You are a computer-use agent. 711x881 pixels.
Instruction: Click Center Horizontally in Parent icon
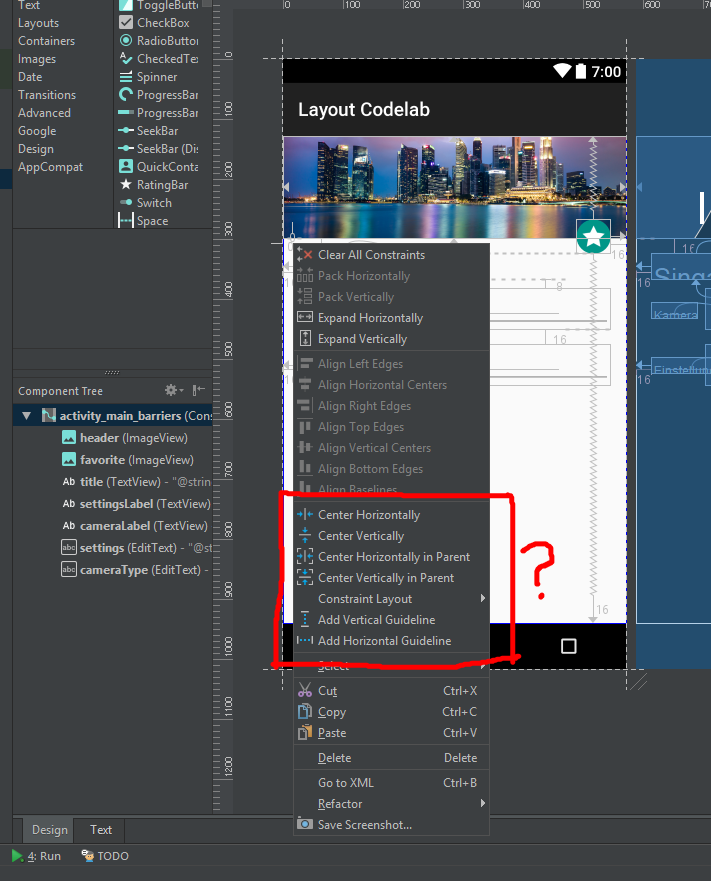[x=305, y=556]
